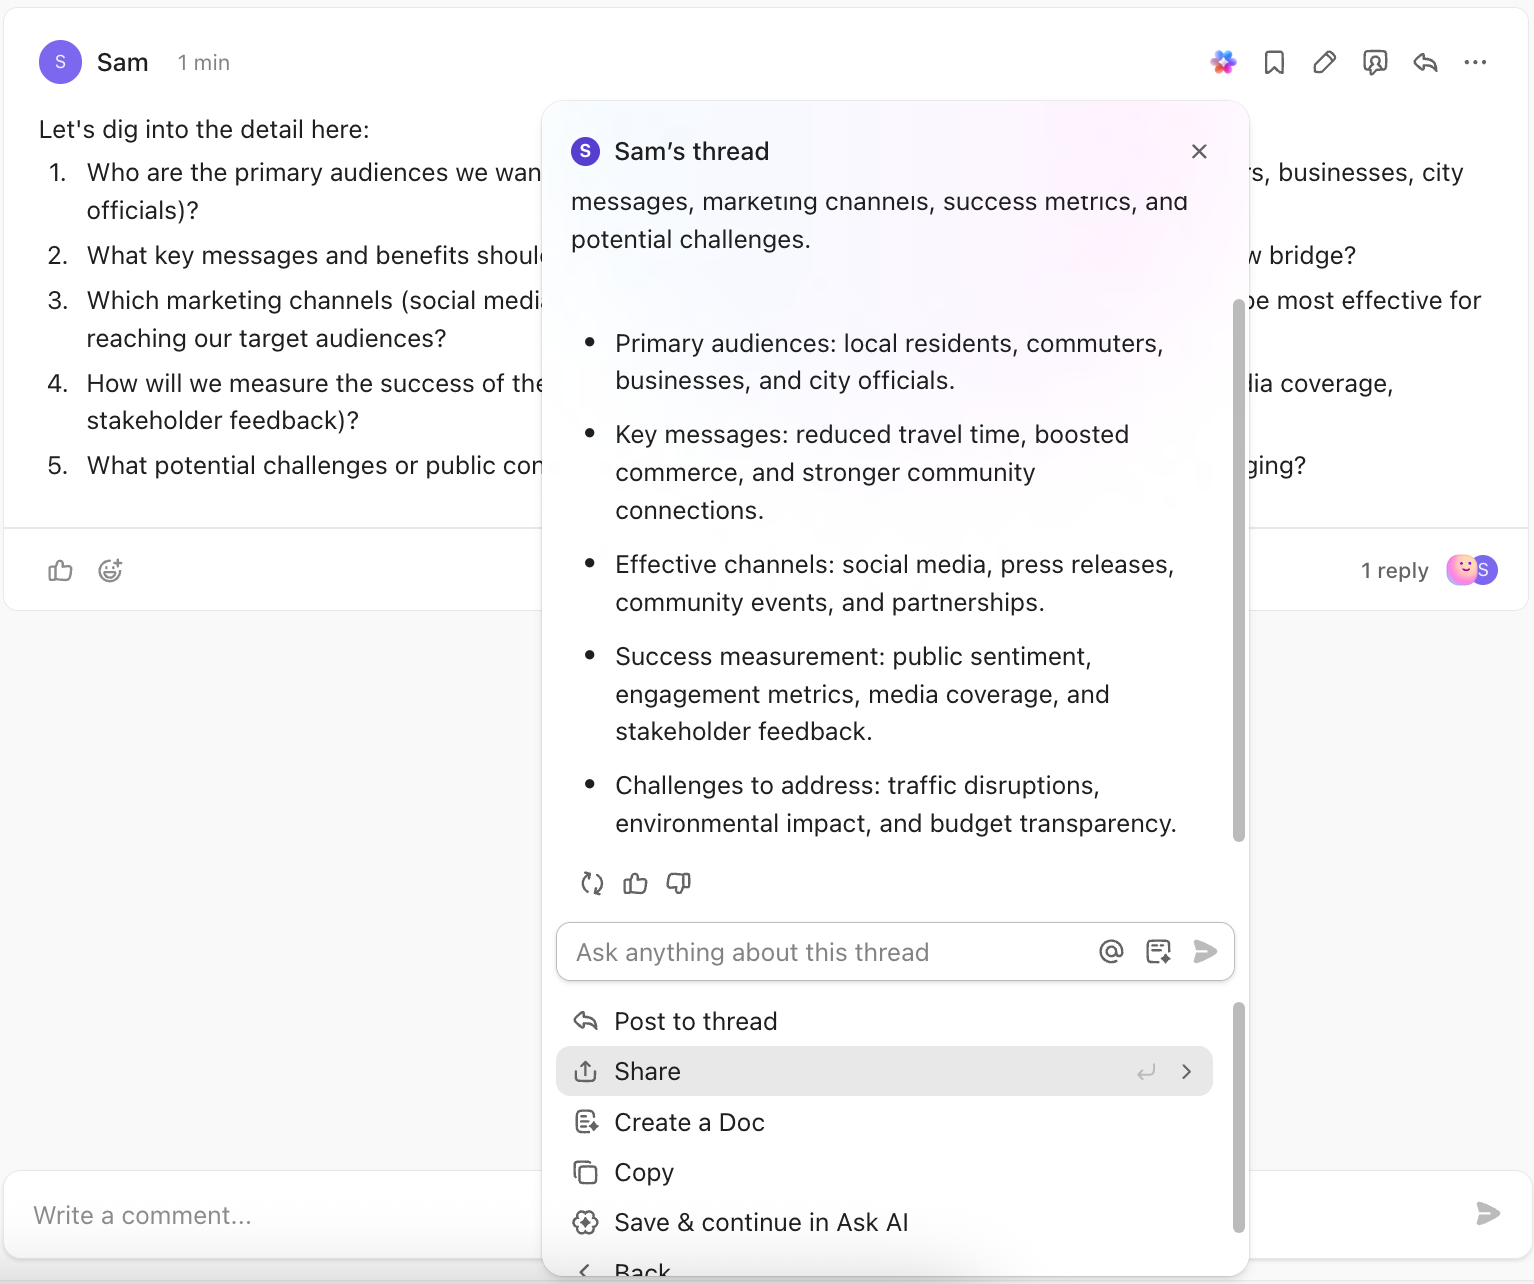Choose "Create a Doc" in the menu
1534x1284 pixels.
click(x=689, y=1122)
